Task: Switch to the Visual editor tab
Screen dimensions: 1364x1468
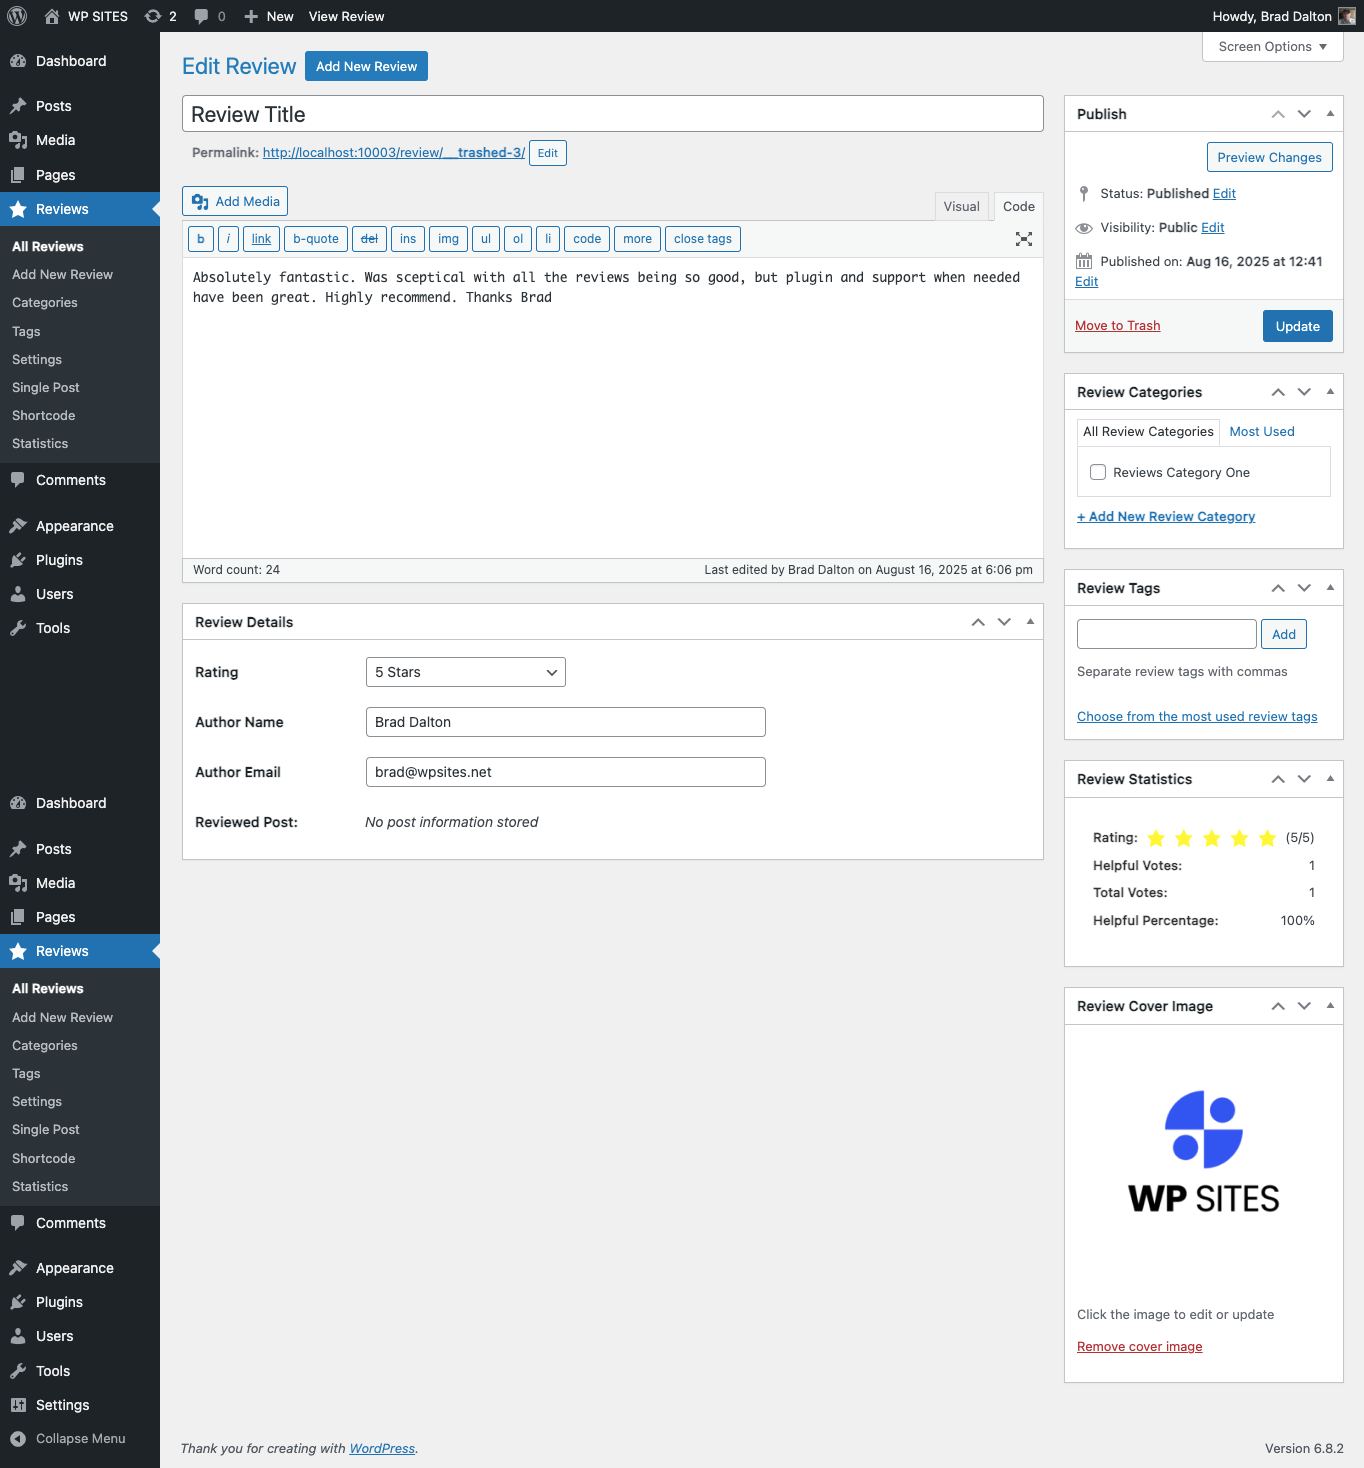Action: point(961,207)
